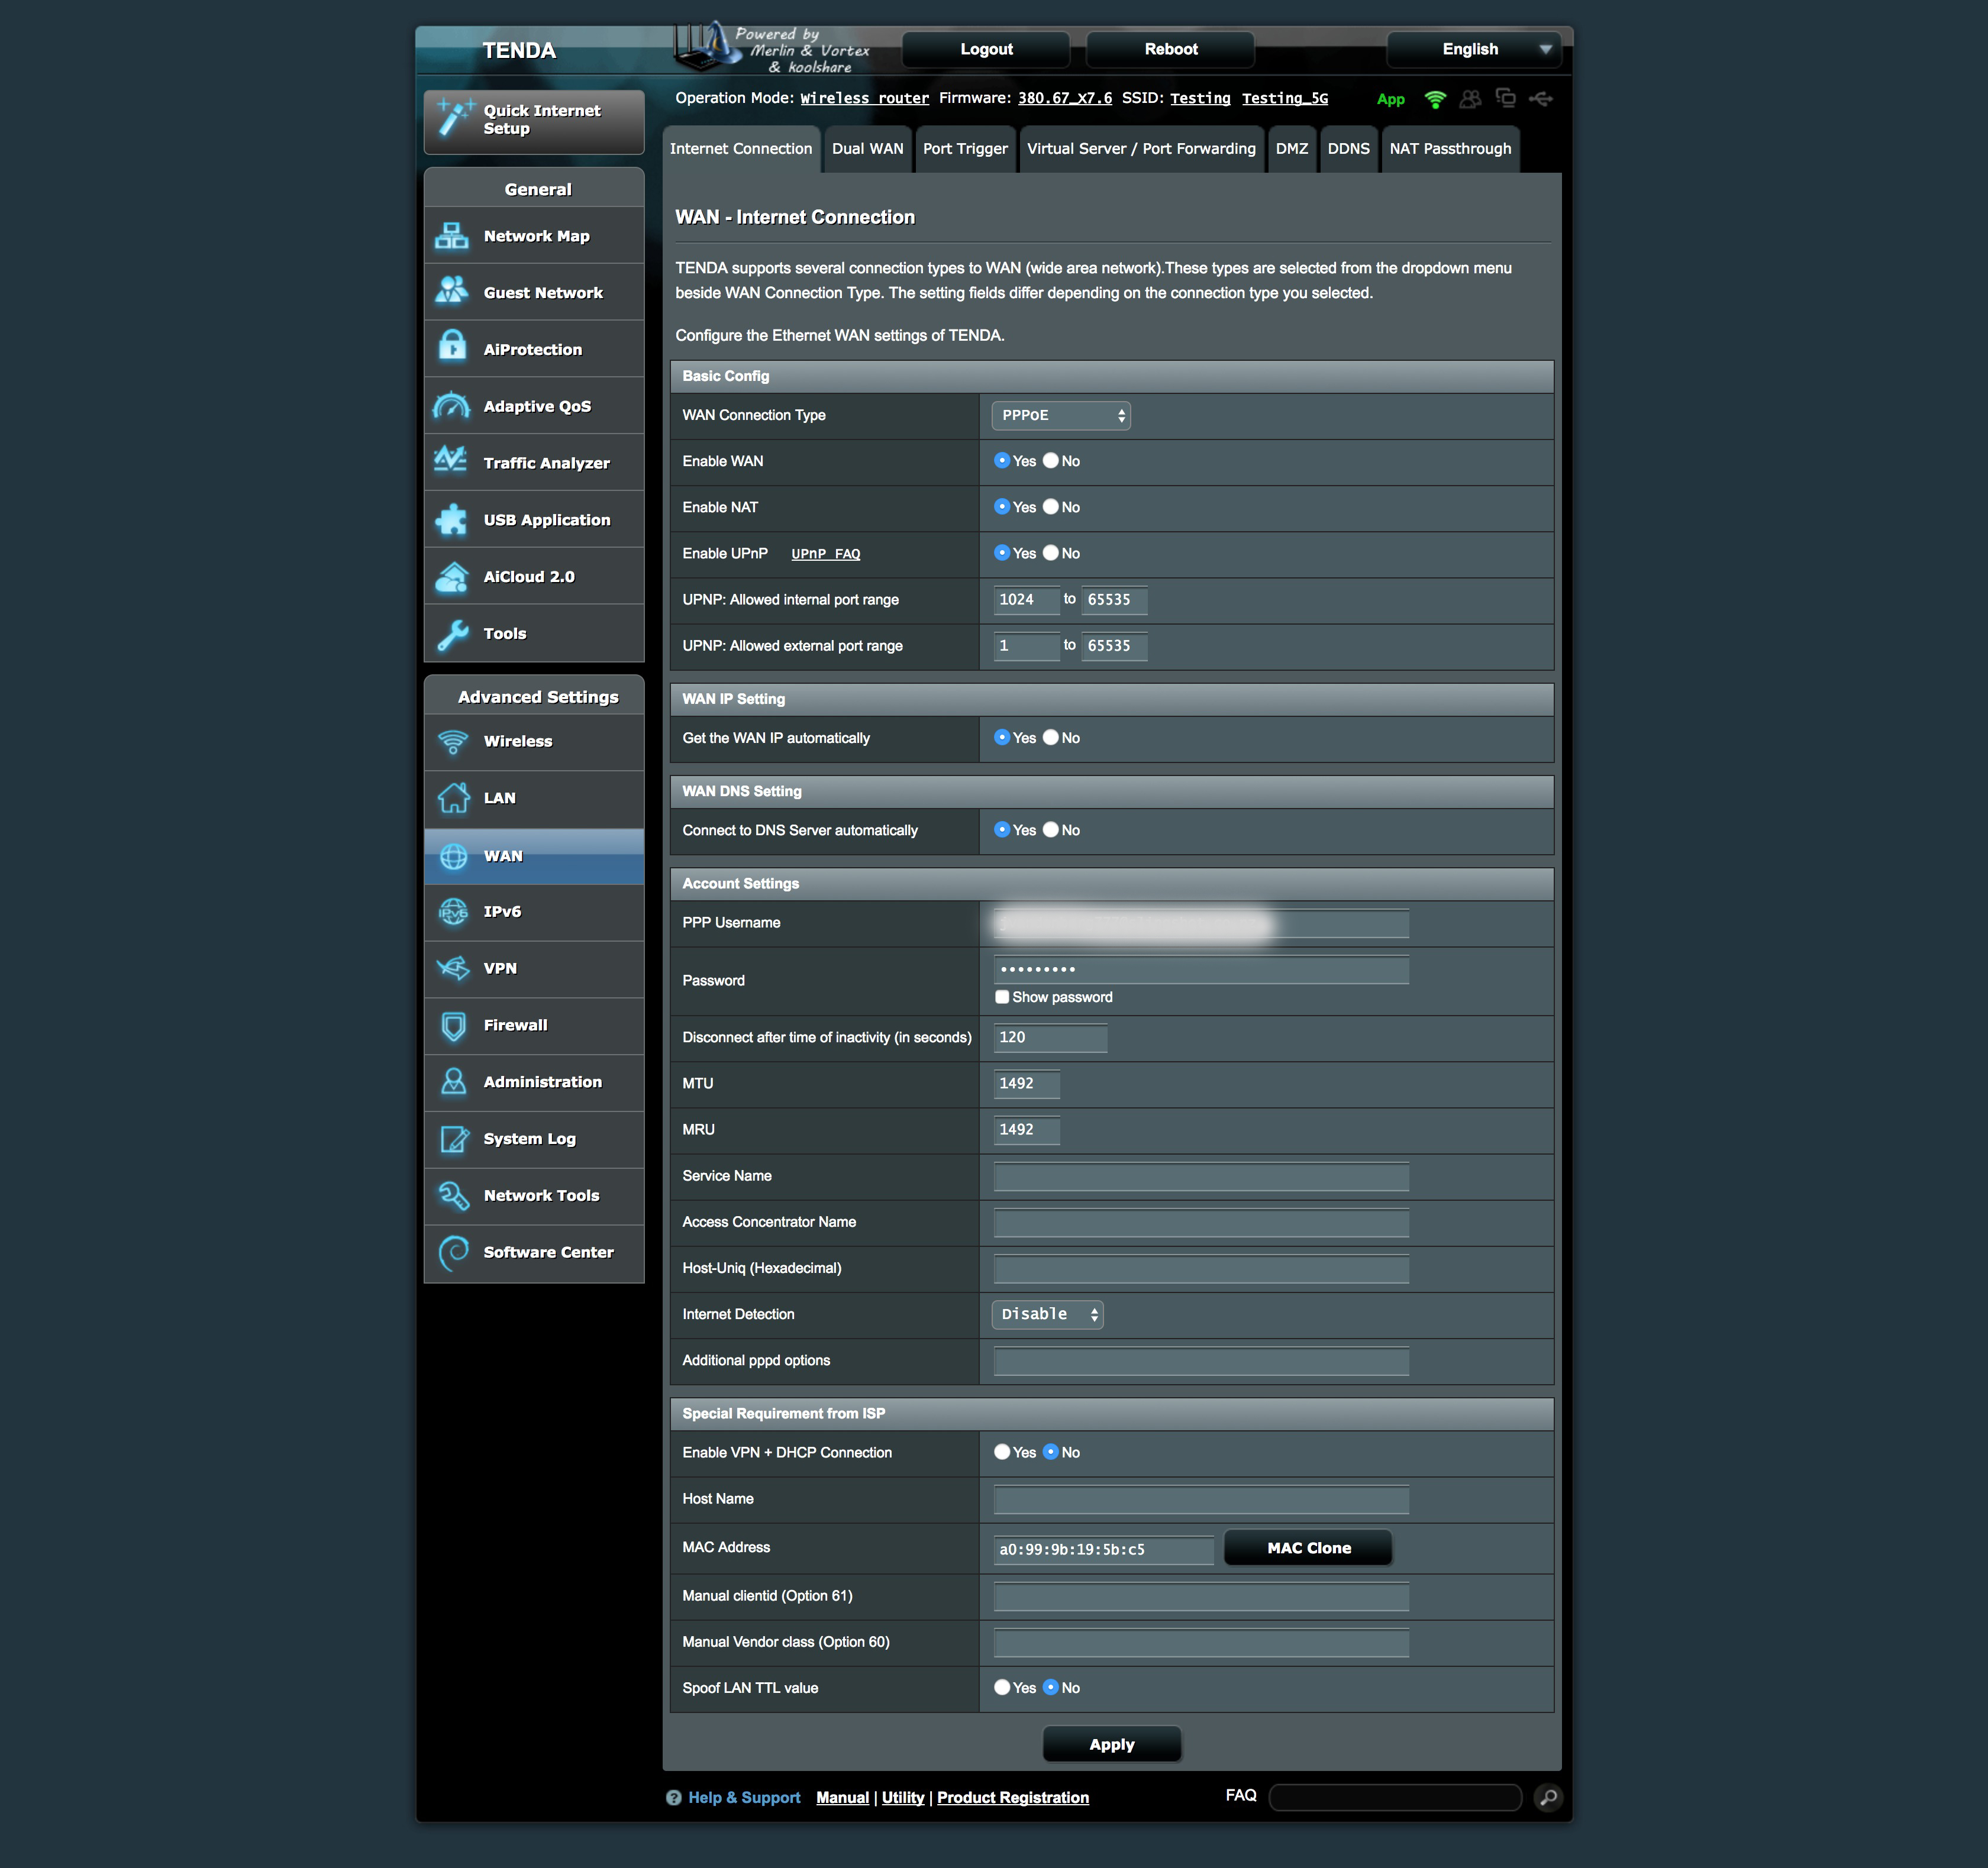Click the USB status icon in header
The image size is (1988, 1868).
[x=1541, y=99]
